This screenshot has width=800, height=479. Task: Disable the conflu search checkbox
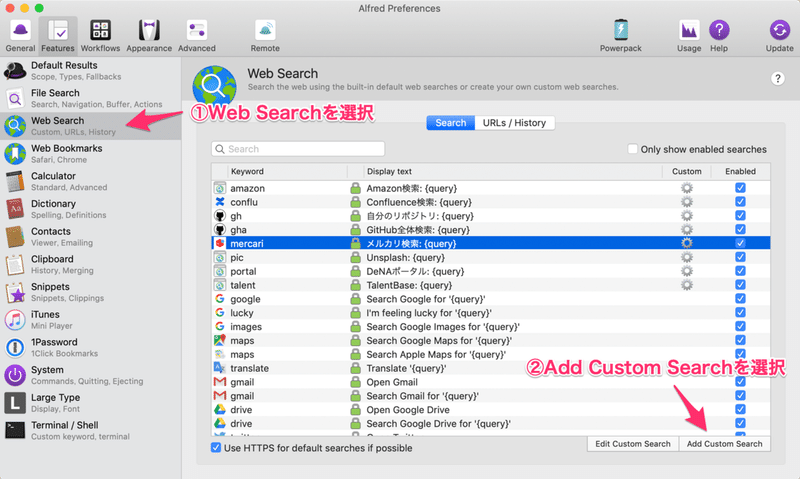click(x=740, y=201)
